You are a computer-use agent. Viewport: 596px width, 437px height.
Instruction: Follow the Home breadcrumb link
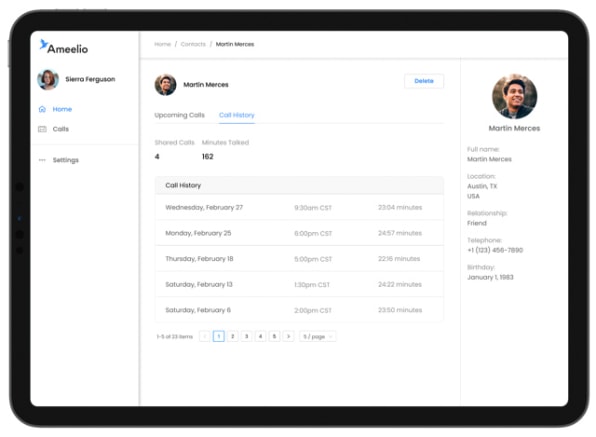pos(162,44)
